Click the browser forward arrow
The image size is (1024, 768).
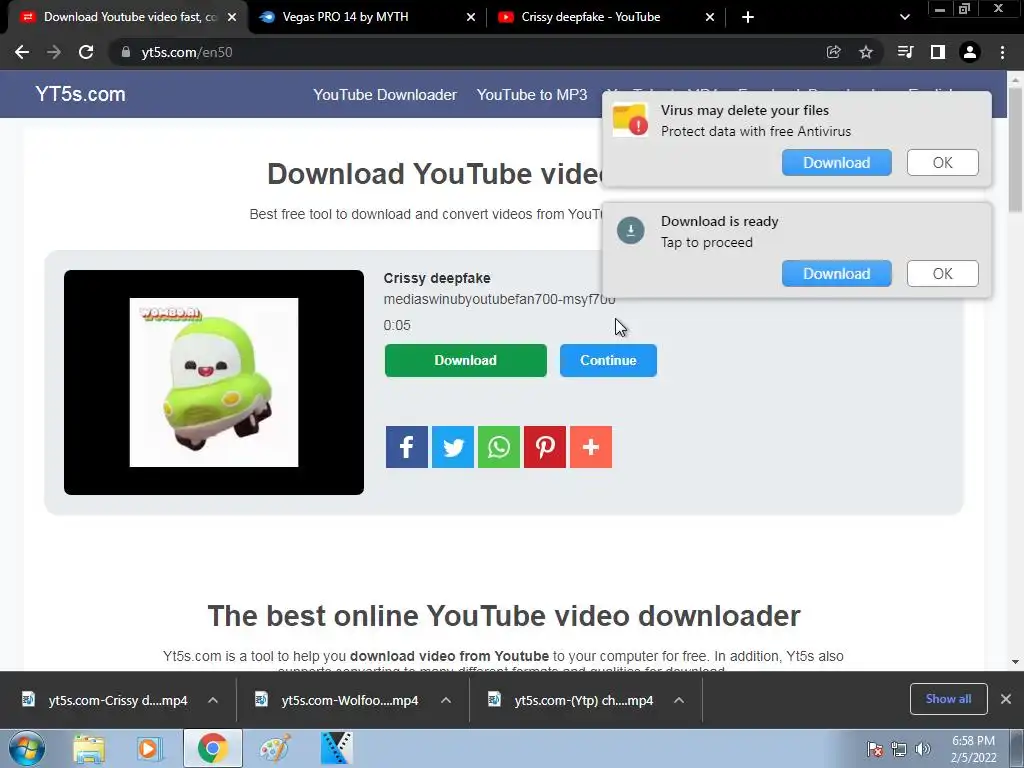click(x=54, y=52)
